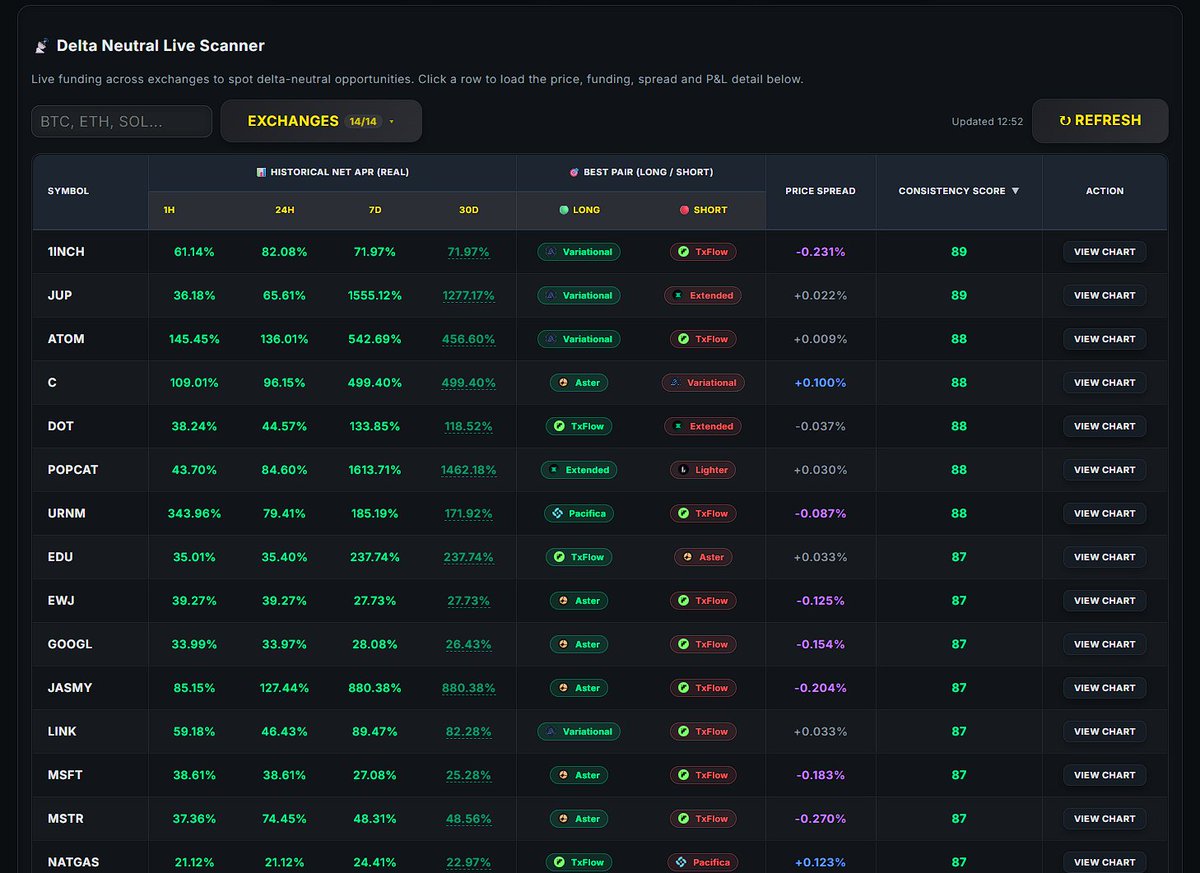The image size is (1200, 873).
Task: Click the TxFlow long badge in EDU row
Action: pyautogui.click(x=579, y=557)
